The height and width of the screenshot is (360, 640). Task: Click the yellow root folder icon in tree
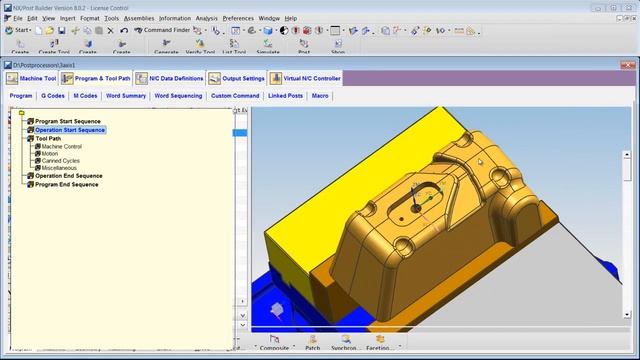pyautogui.click(x=22, y=113)
